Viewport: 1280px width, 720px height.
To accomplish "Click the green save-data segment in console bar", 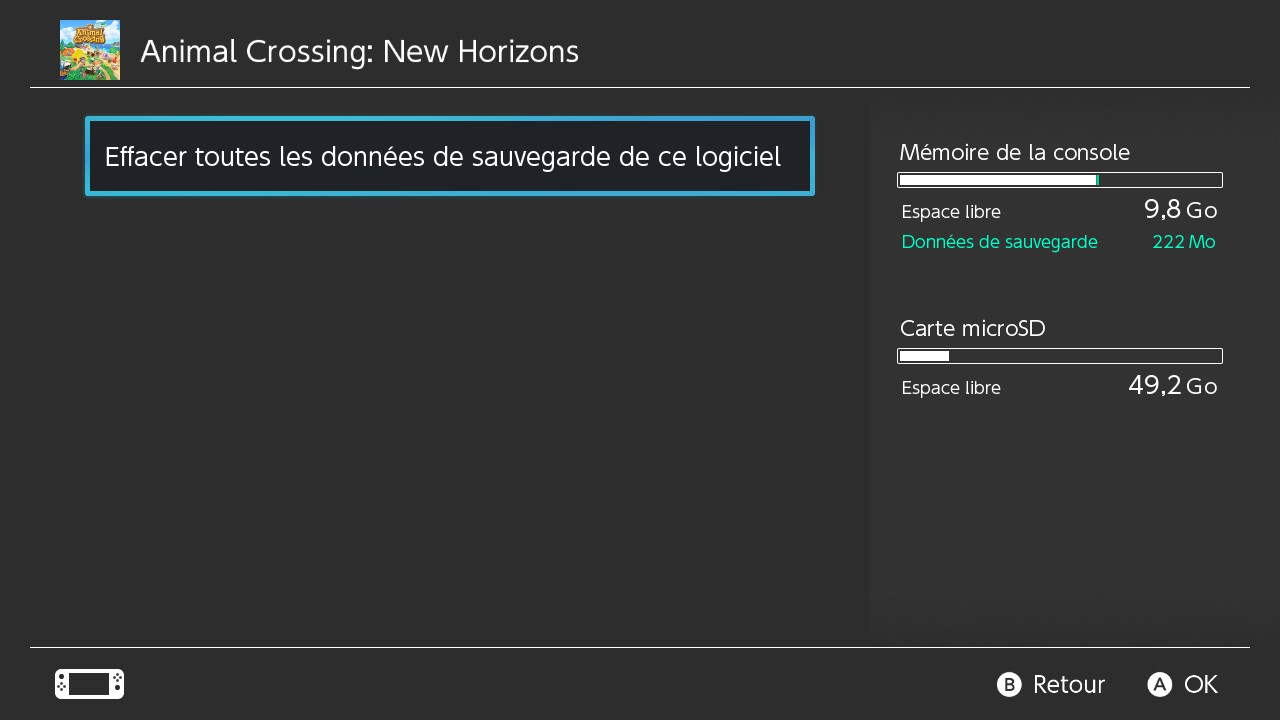I will [1098, 180].
